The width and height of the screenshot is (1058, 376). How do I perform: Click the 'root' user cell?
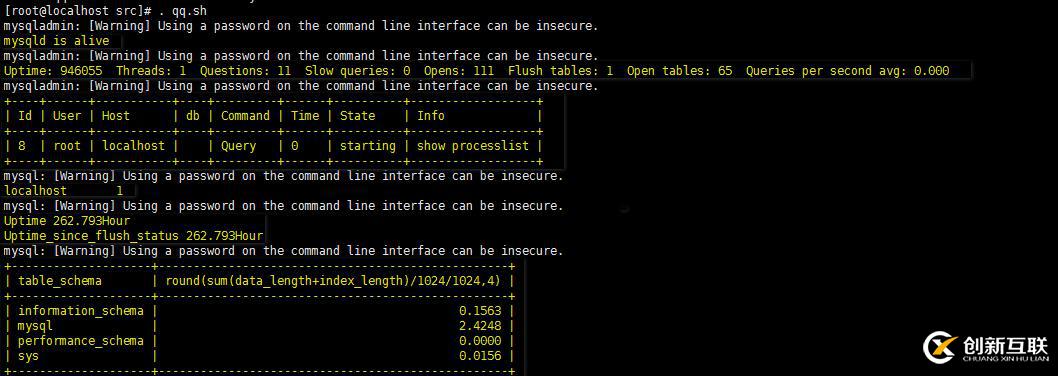coord(67,146)
